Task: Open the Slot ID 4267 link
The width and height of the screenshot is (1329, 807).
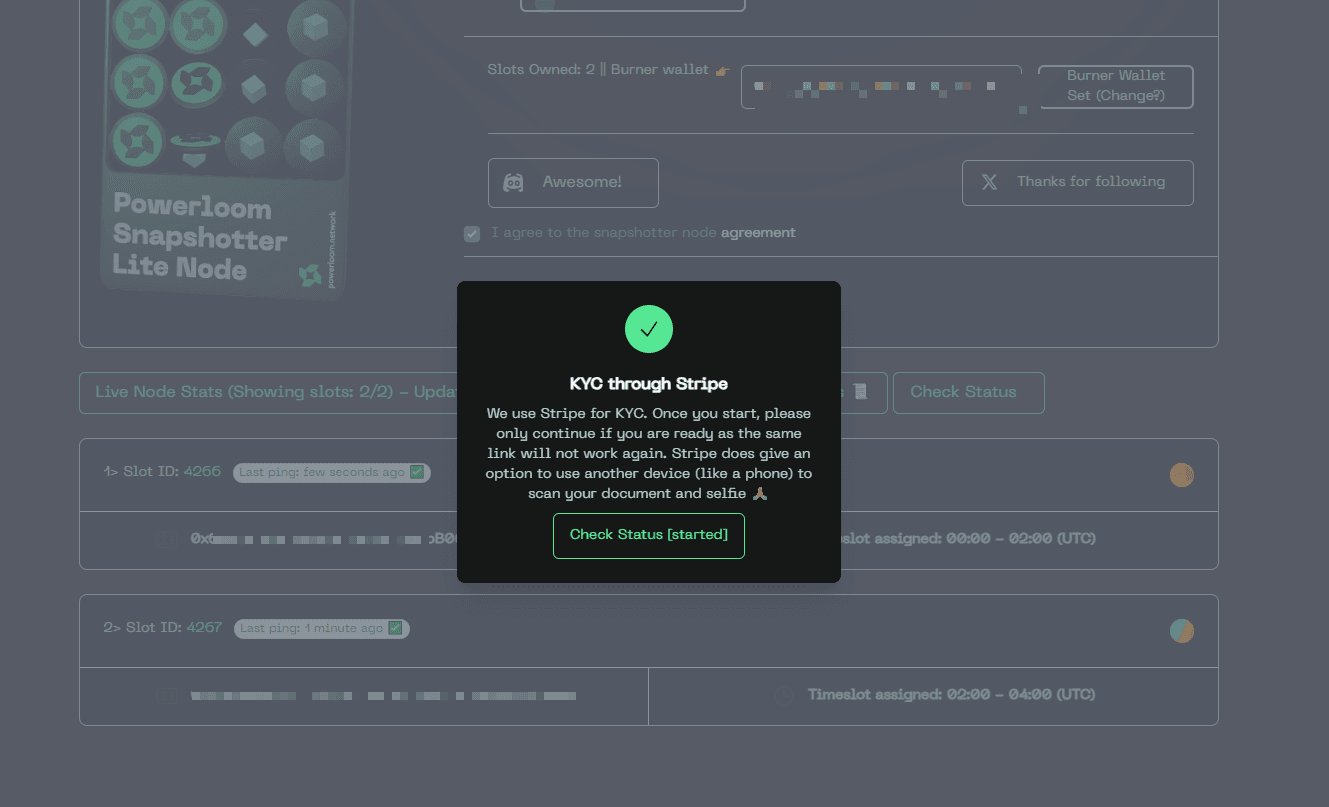Action: pos(204,627)
